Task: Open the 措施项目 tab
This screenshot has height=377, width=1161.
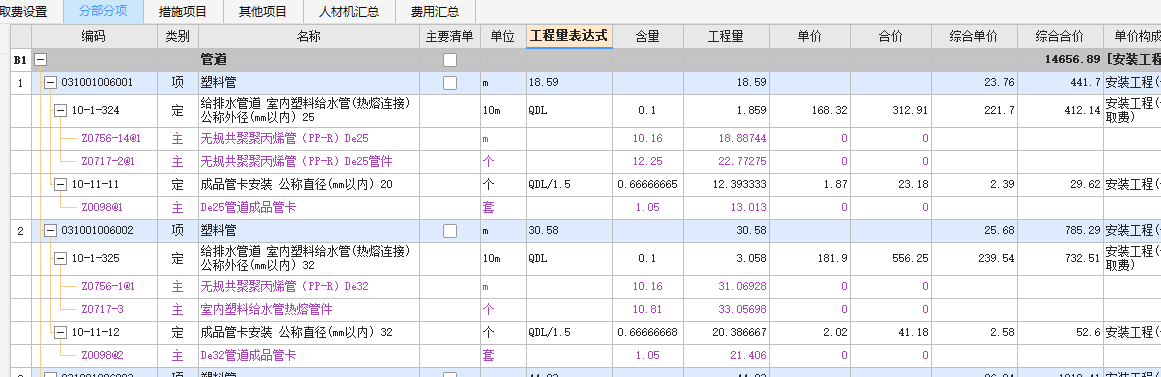Action: (x=183, y=12)
